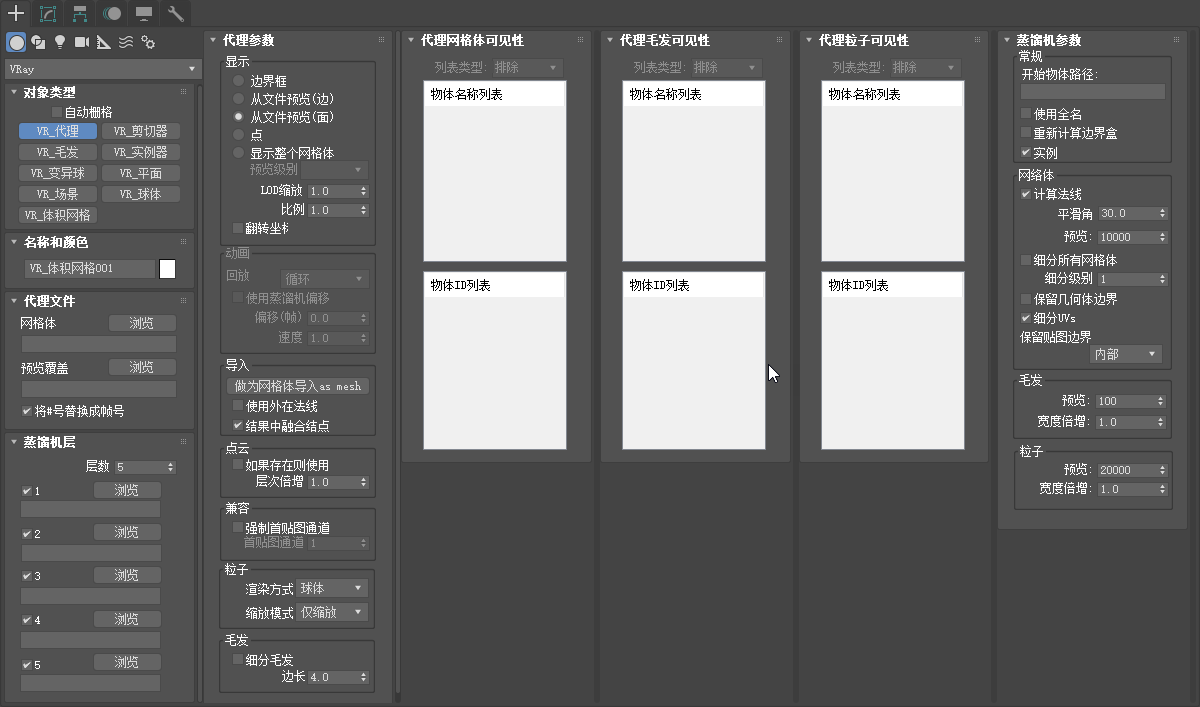The width and height of the screenshot is (1200, 707).
Task: Click 做为网格体导入as mesh button
Action: (x=297, y=386)
